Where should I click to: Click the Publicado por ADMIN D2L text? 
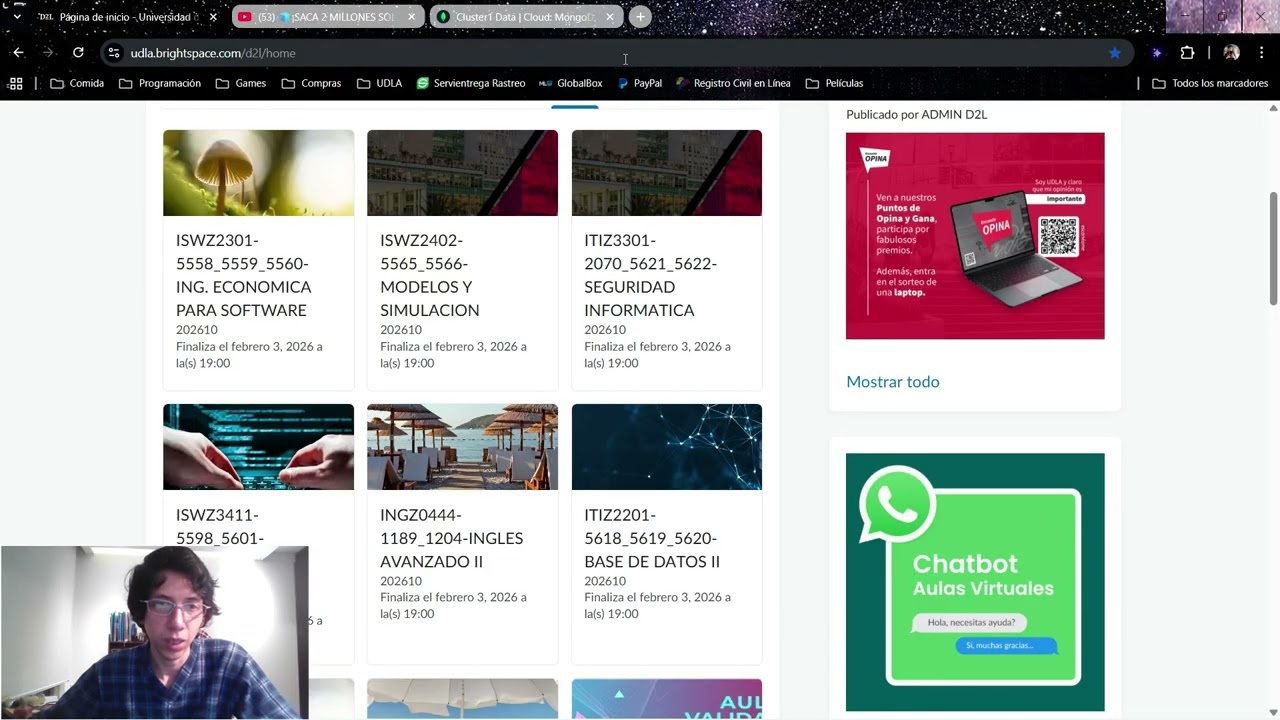coord(916,114)
